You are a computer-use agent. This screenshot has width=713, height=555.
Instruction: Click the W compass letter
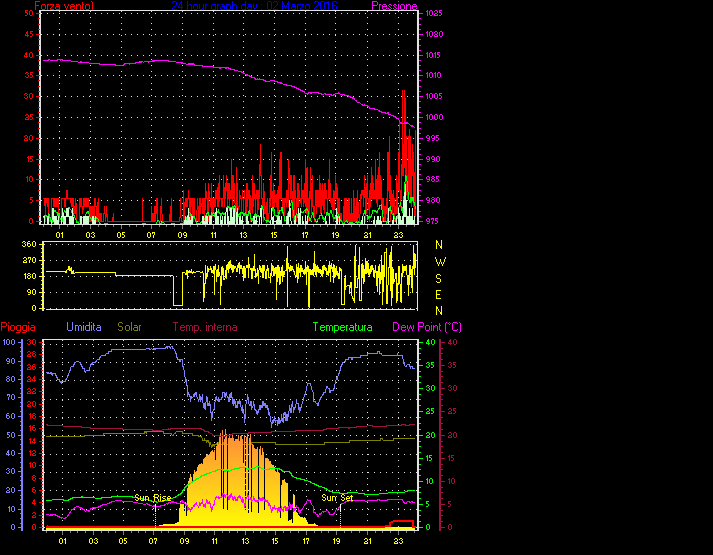440,262
